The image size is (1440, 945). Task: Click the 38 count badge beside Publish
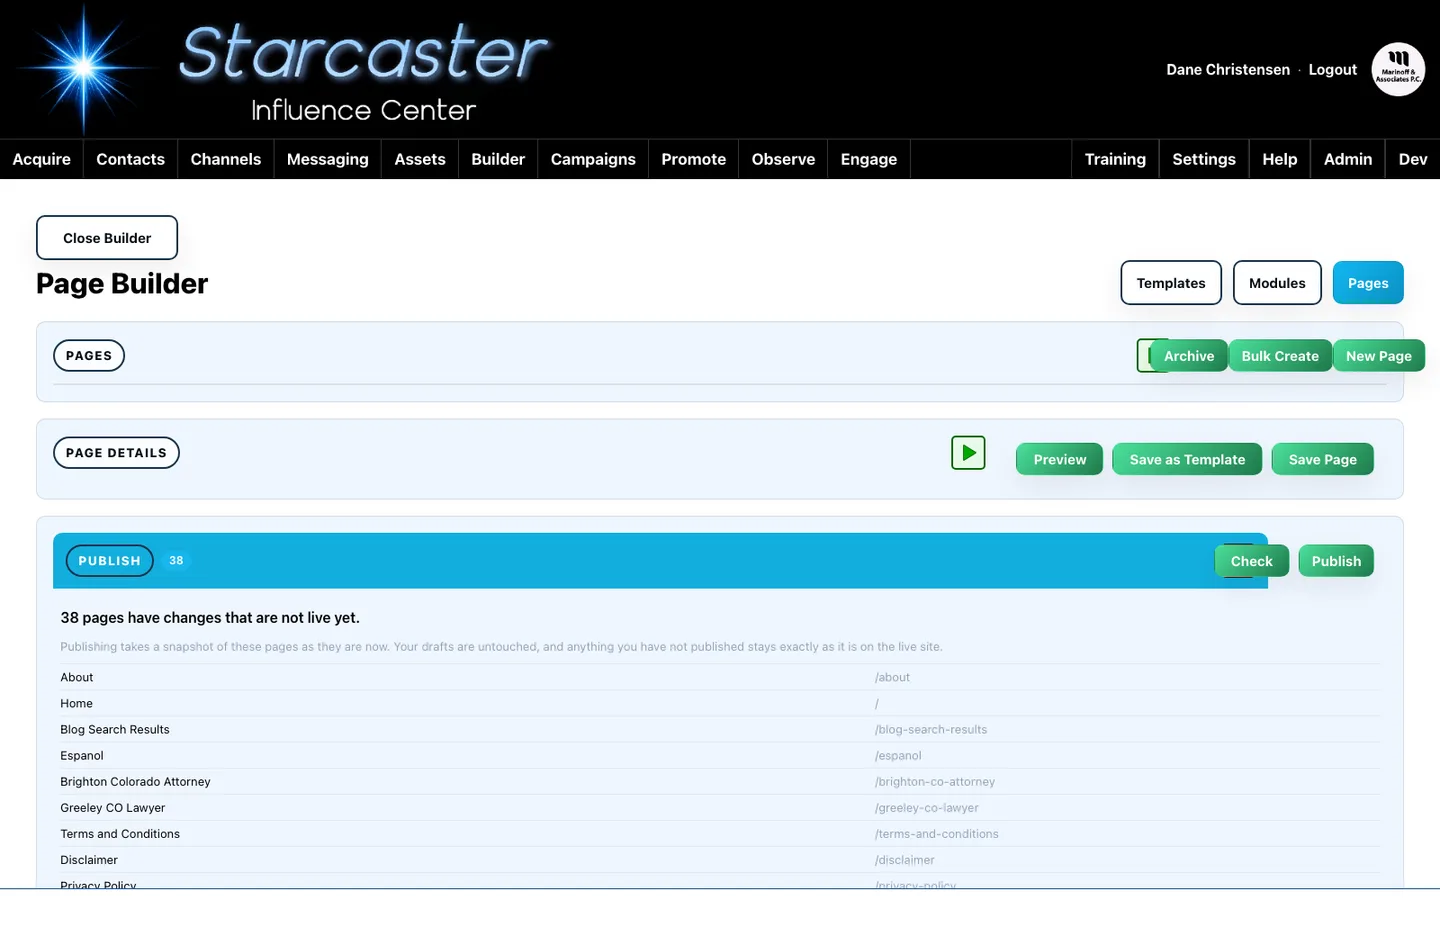pyautogui.click(x=176, y=561)
